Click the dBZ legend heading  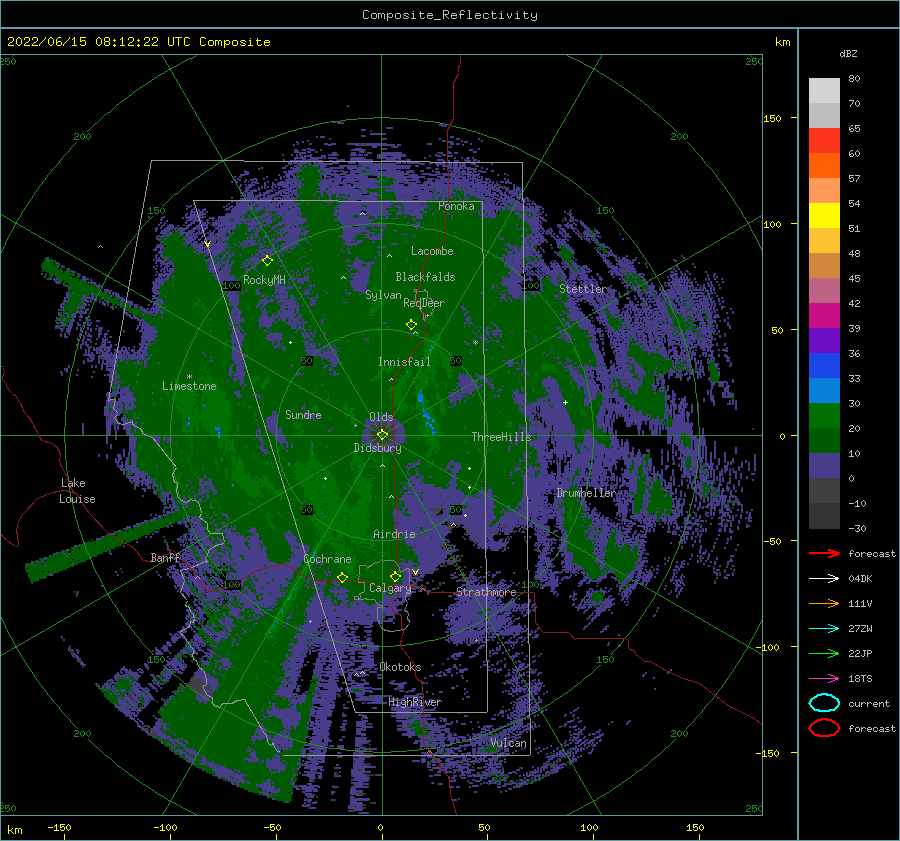coord(848,53)
